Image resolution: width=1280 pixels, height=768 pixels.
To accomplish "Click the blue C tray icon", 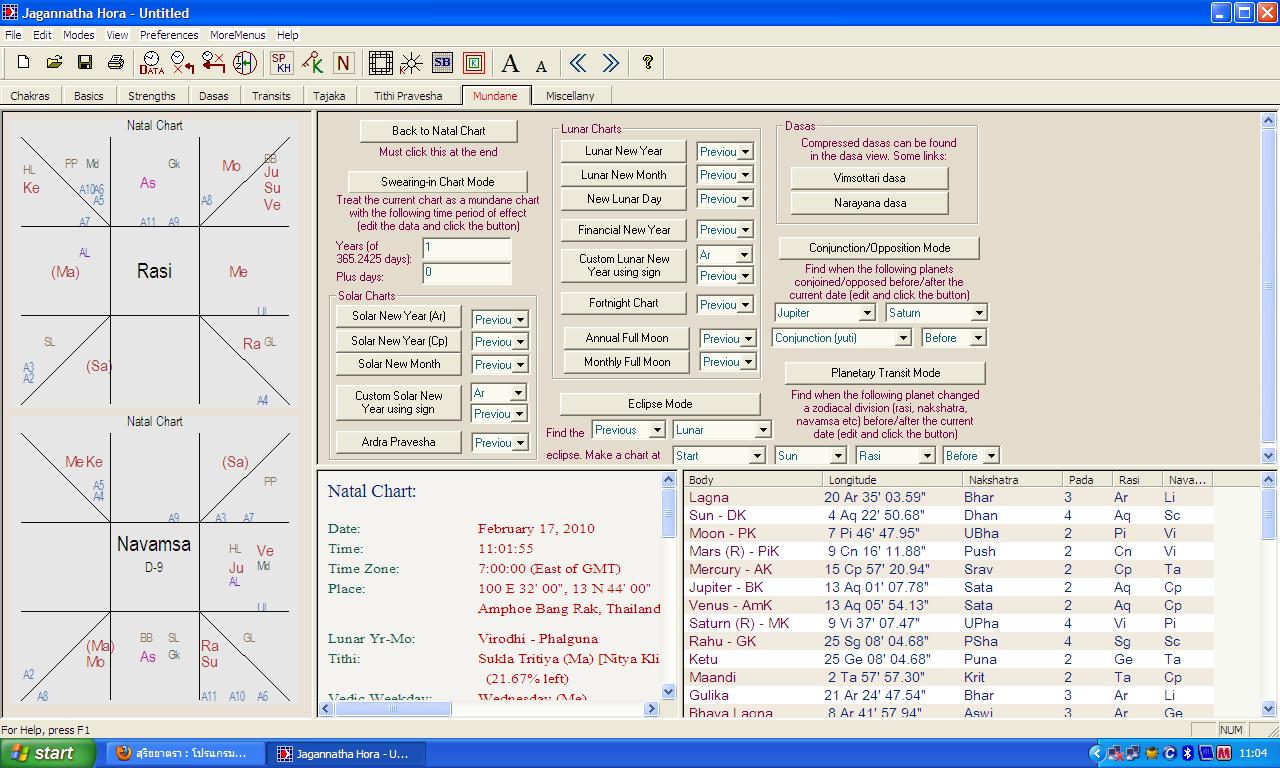I will 1170,753.
